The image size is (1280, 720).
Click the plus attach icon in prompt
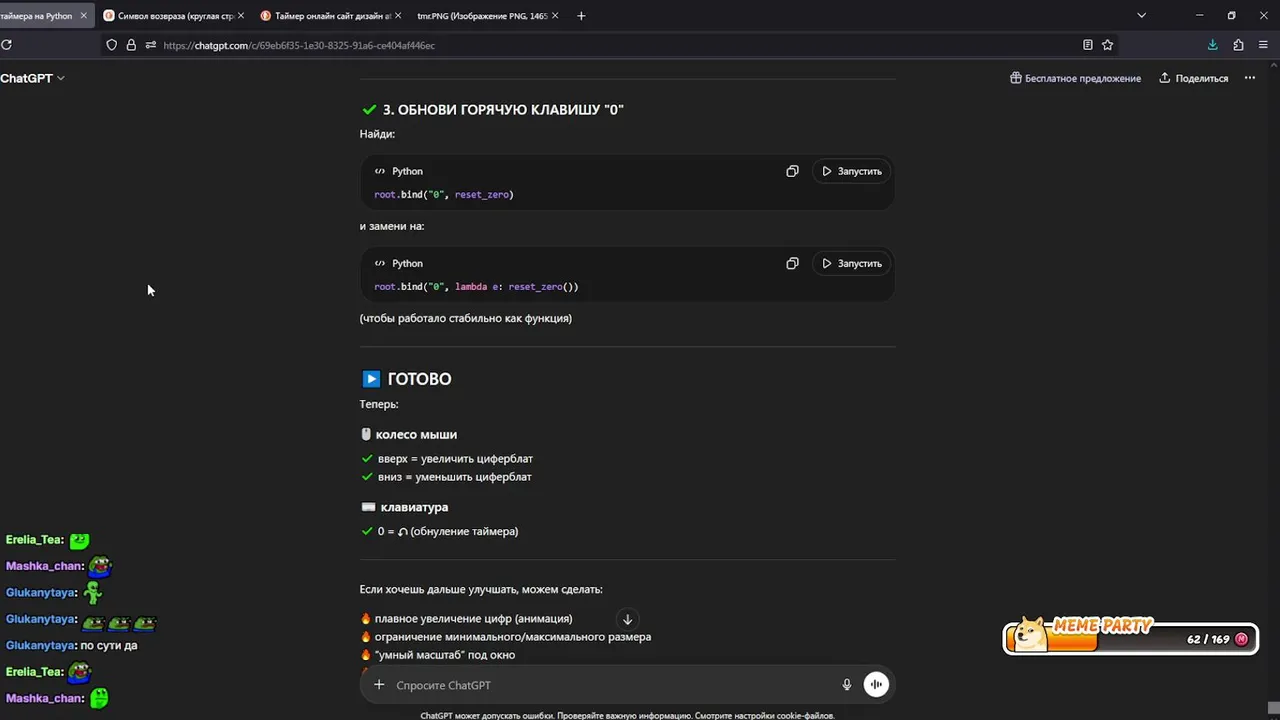click(379, 685)
